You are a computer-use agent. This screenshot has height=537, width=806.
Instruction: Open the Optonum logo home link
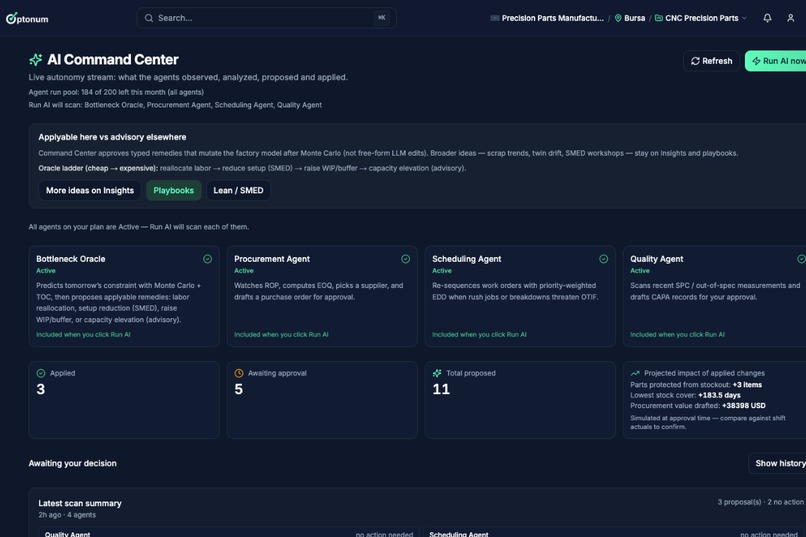27,18
